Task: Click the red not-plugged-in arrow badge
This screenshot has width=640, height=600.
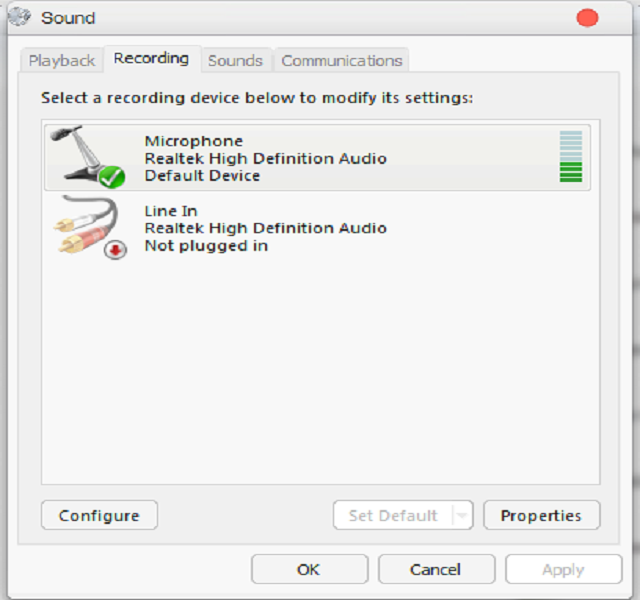Action: click(116, 249)
